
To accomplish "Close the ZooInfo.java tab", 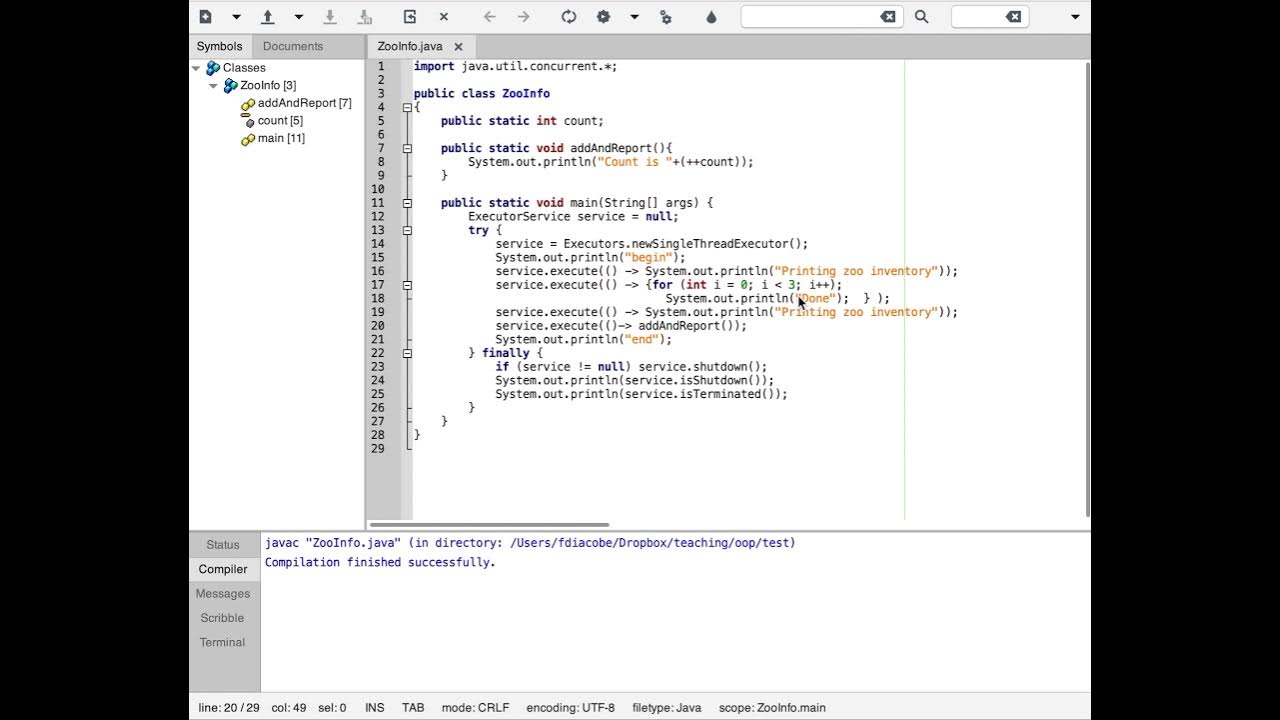I will coord(459,46).
